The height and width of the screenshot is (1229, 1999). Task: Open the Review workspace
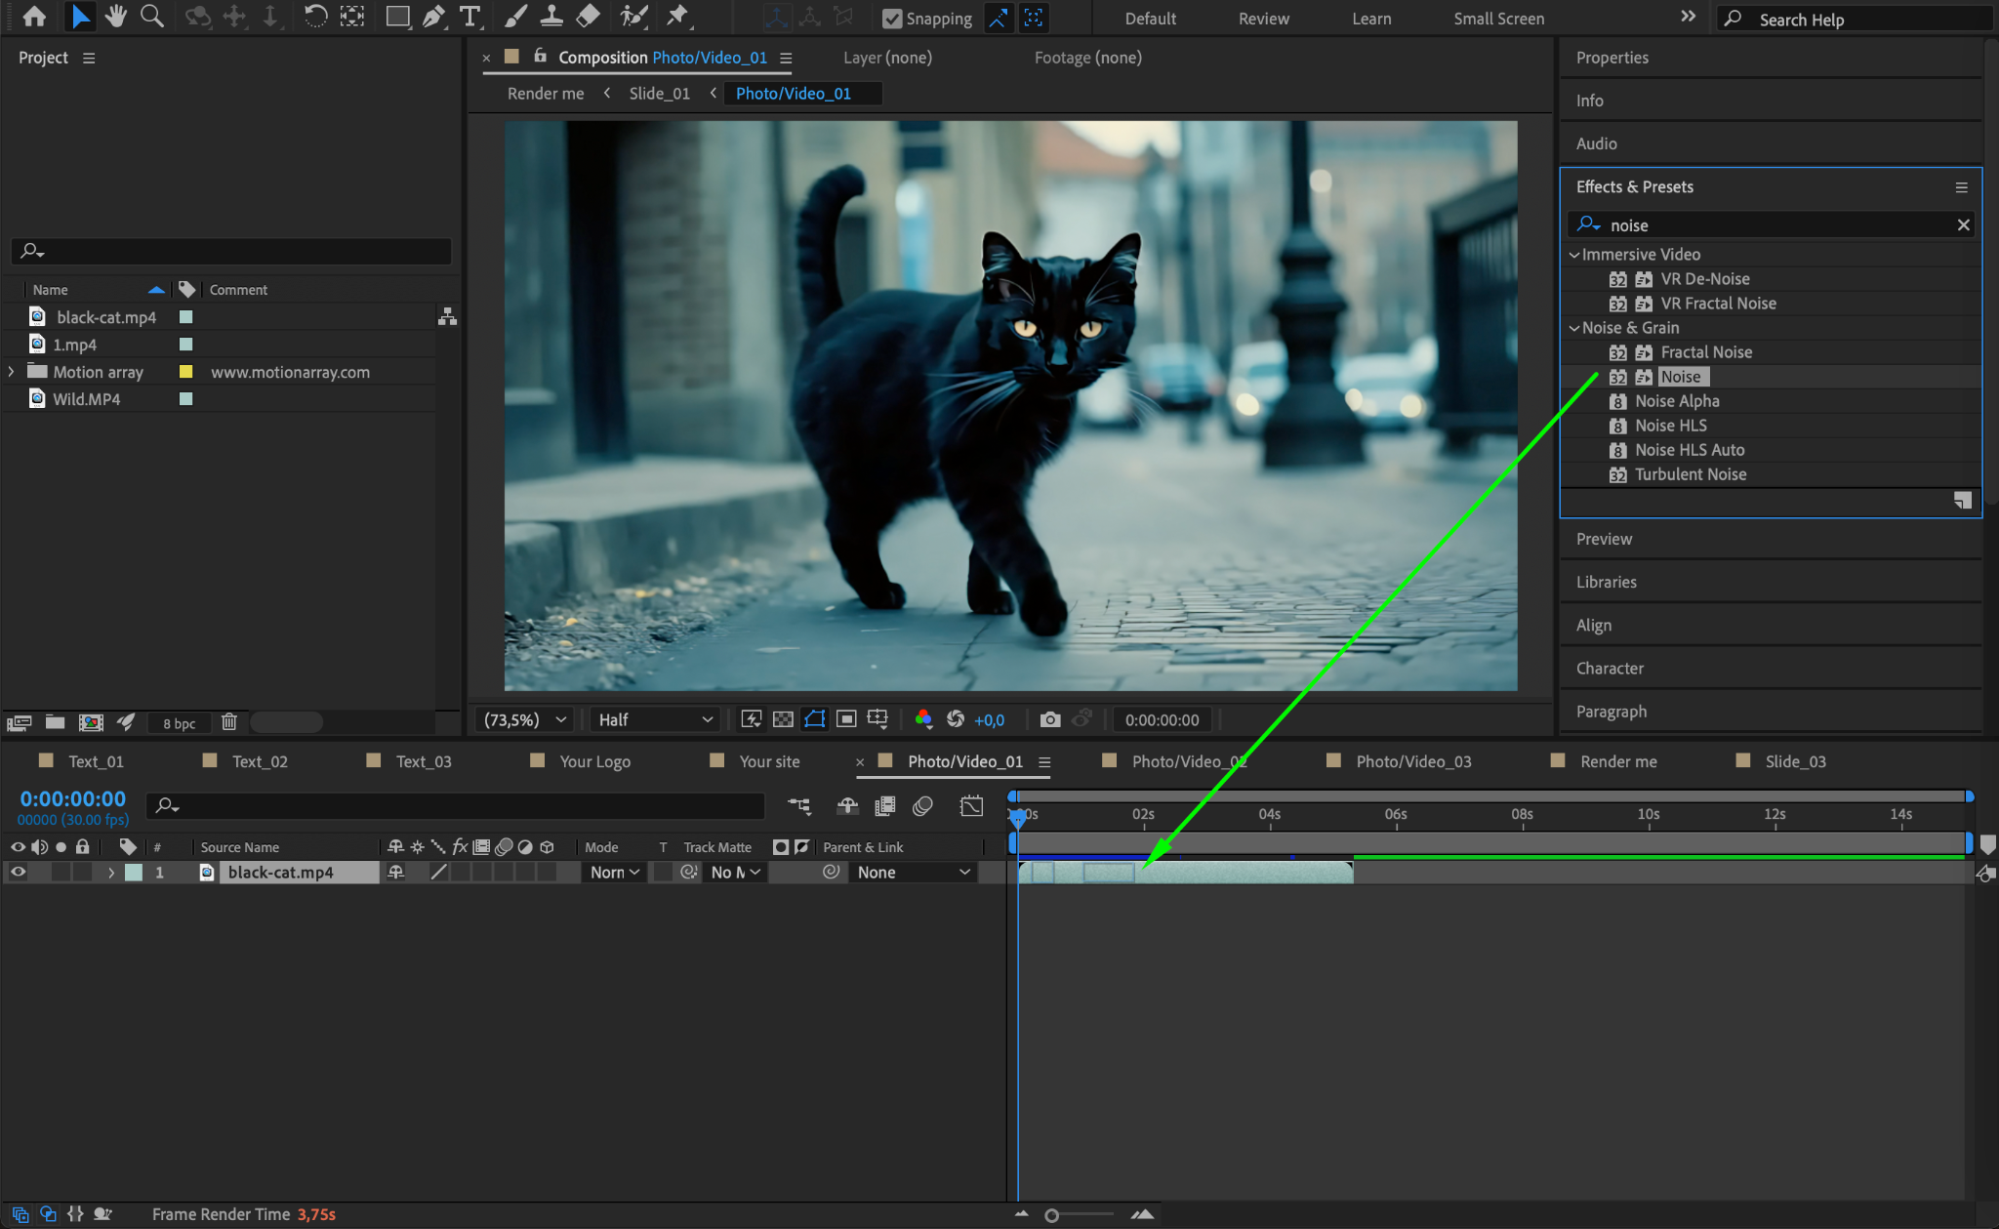1263,18
